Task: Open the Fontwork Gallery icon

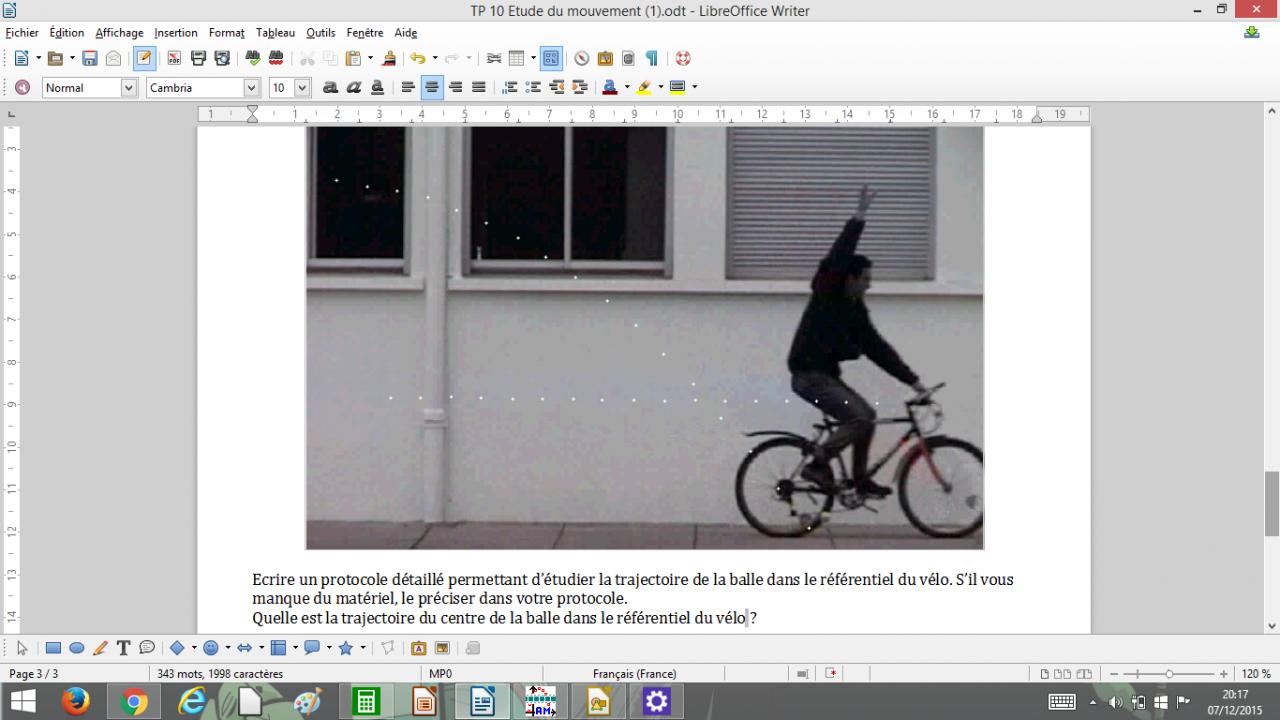Action: tap(418, 648)
